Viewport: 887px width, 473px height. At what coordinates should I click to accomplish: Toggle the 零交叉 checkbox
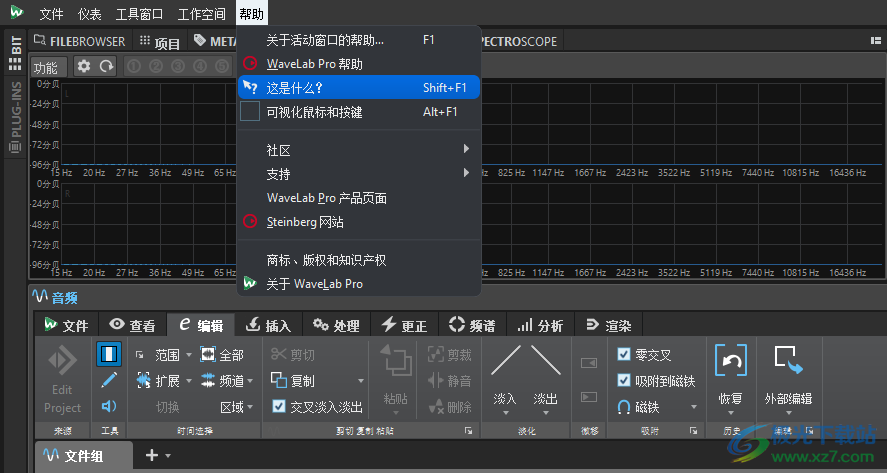click(624, 354)
